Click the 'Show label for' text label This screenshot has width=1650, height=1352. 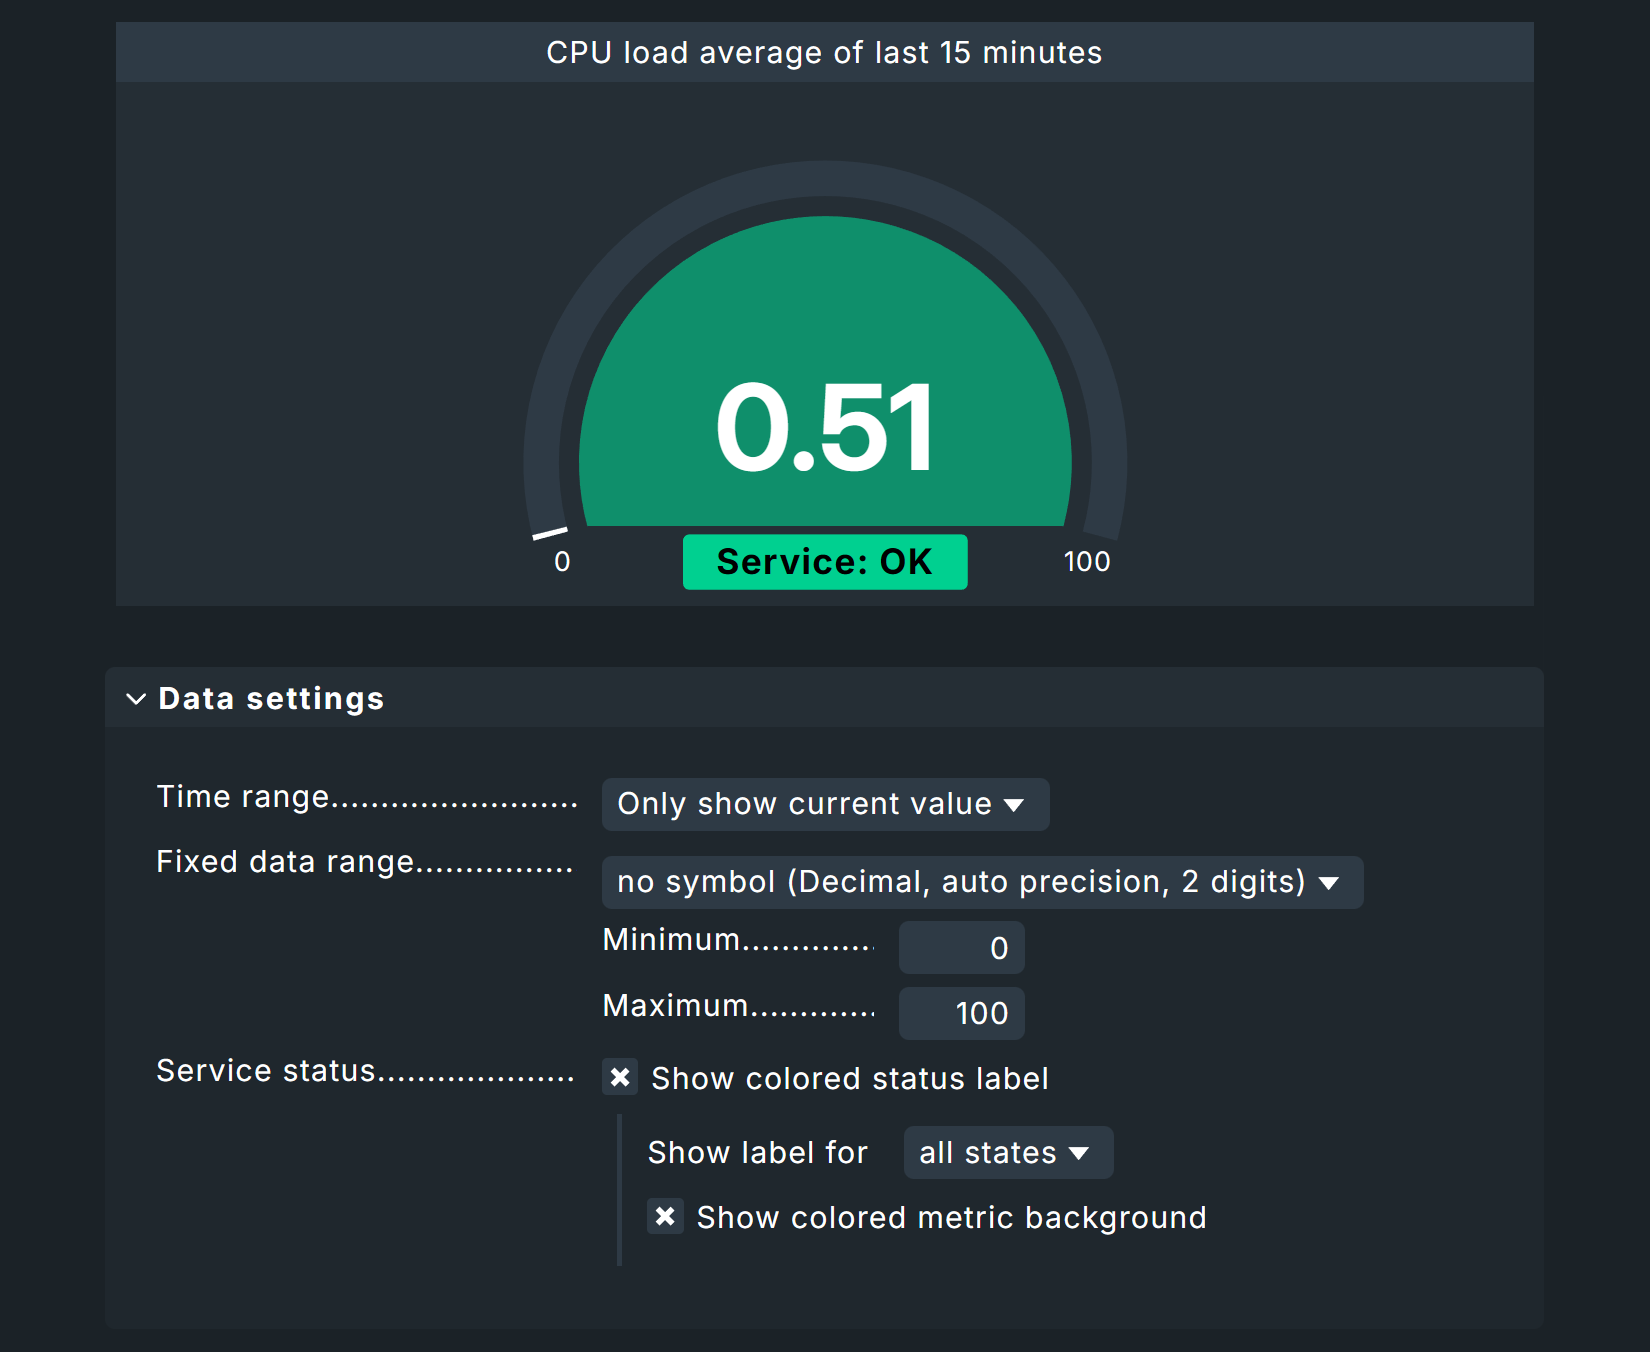pos(757,1152)
